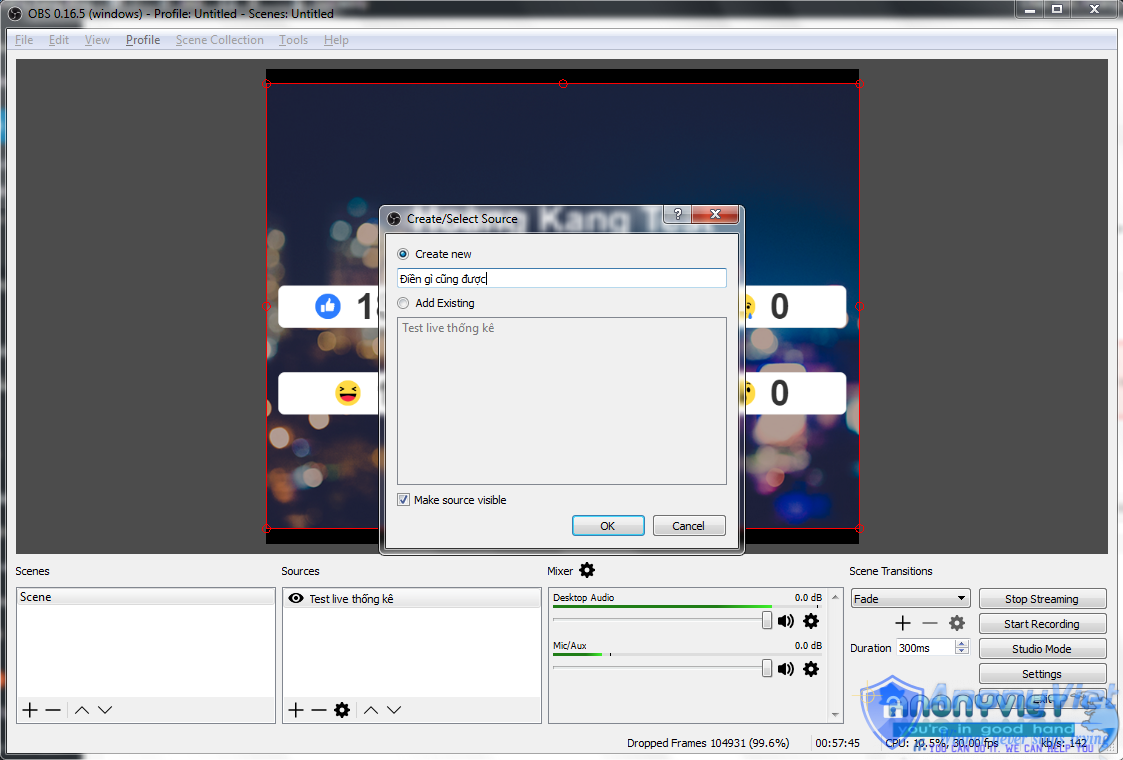The width and height of the screenshot is (1123, 760).
Task: Open source properties gear in Sources panel
Action: coord(342,710)
